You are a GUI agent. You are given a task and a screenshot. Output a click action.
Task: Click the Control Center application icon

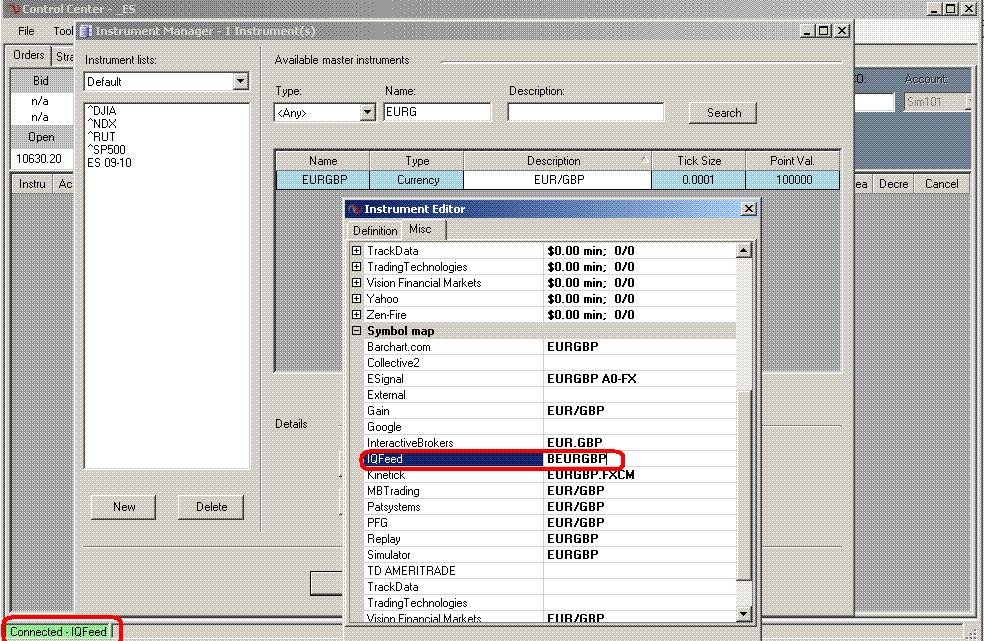tap(15, 9)
